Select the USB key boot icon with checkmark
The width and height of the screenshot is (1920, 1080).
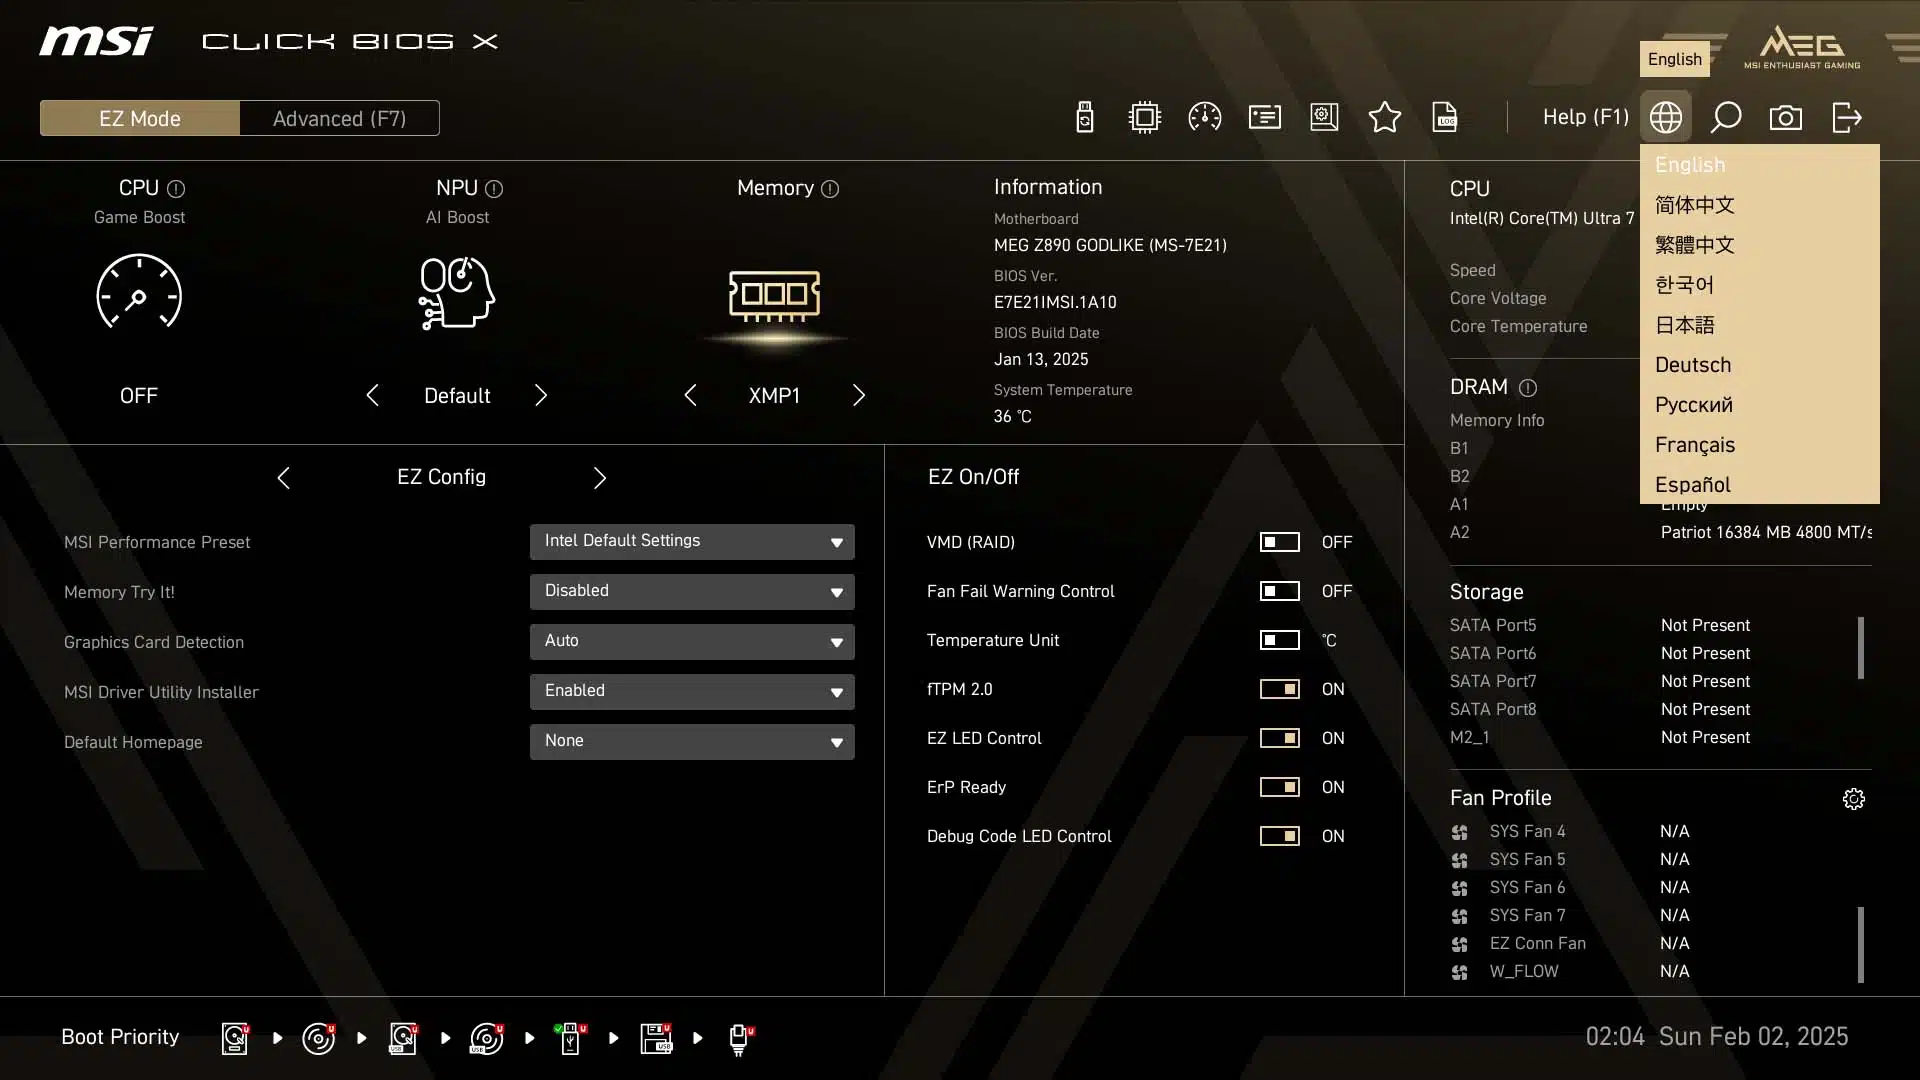pyautogui.click(x=571, y=1038)
